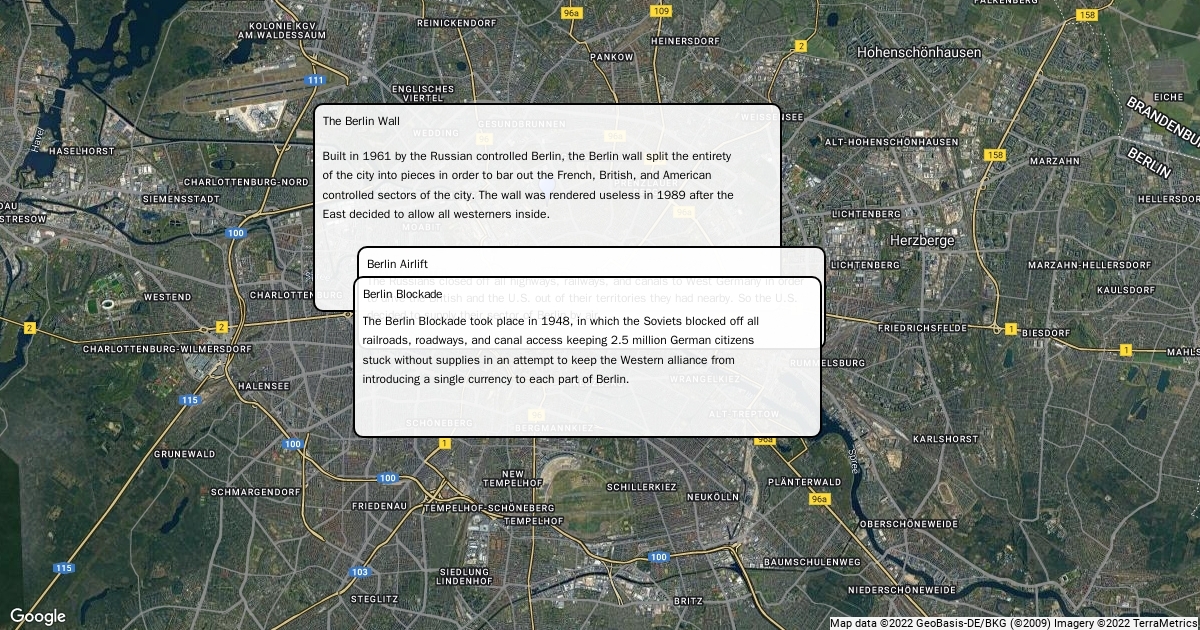Viewport: 1200px width, 630px height.
Task: Click the Siemensstadt map label
Action: point(180,199)
